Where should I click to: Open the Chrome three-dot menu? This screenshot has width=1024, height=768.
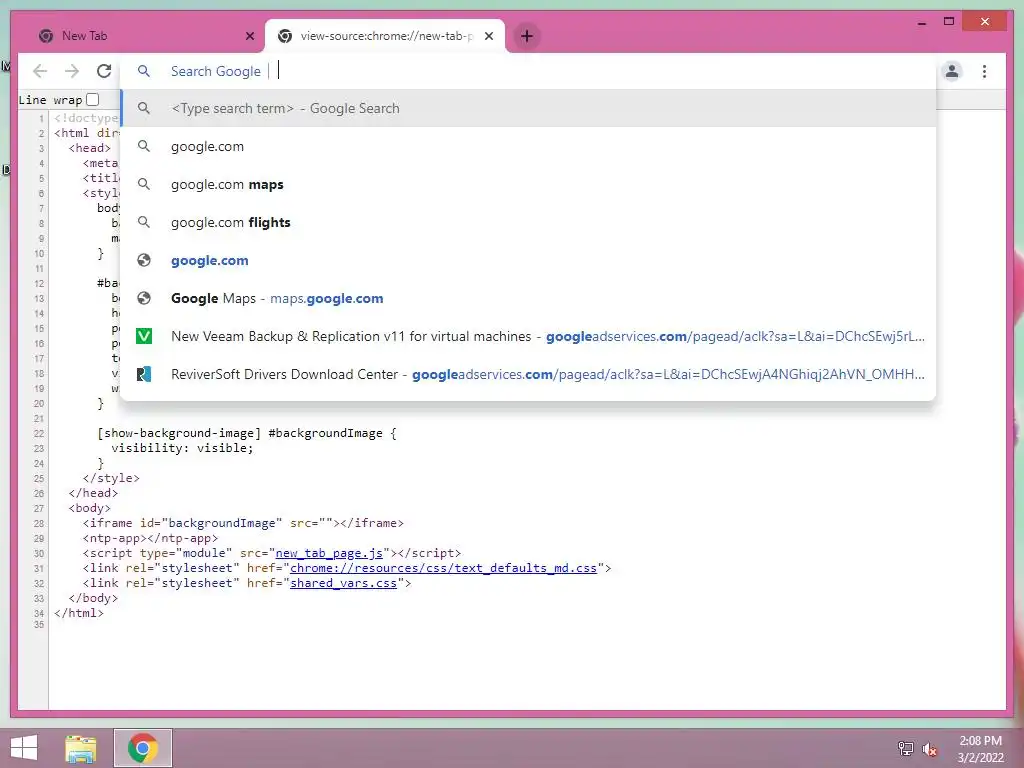pyautogui.click(x=984, y=71)
